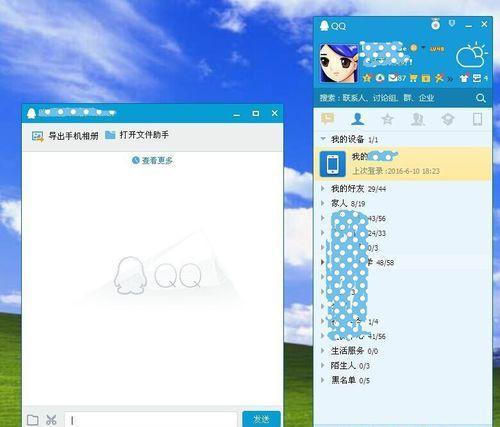Expand the 家人 8/19 group
The width and height of the screenshot is (500, 427).
323,203
